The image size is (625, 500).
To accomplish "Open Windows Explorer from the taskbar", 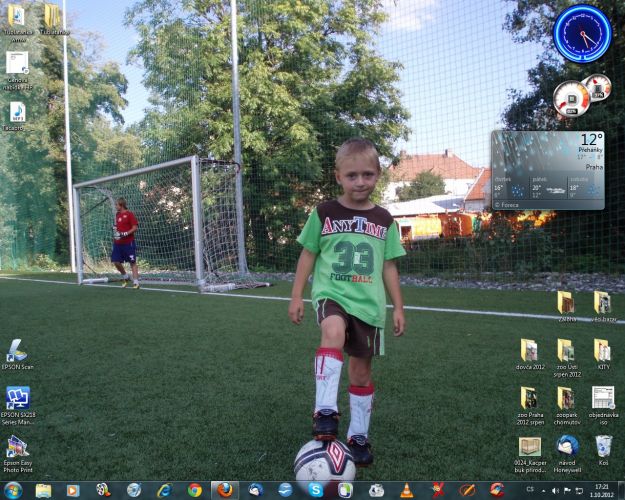I will (x=43, y=491).
